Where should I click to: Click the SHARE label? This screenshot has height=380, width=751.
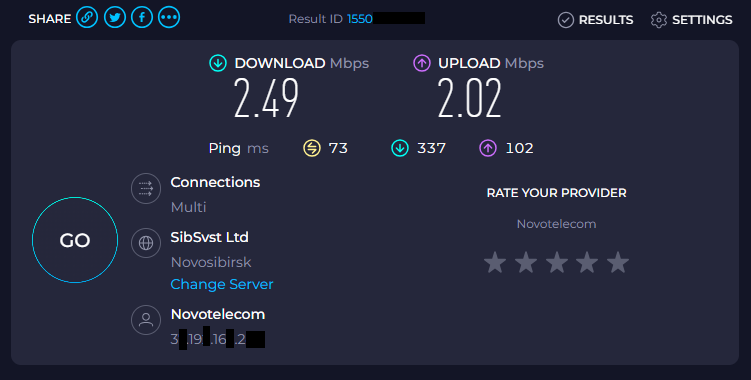(x=49, y=19)
